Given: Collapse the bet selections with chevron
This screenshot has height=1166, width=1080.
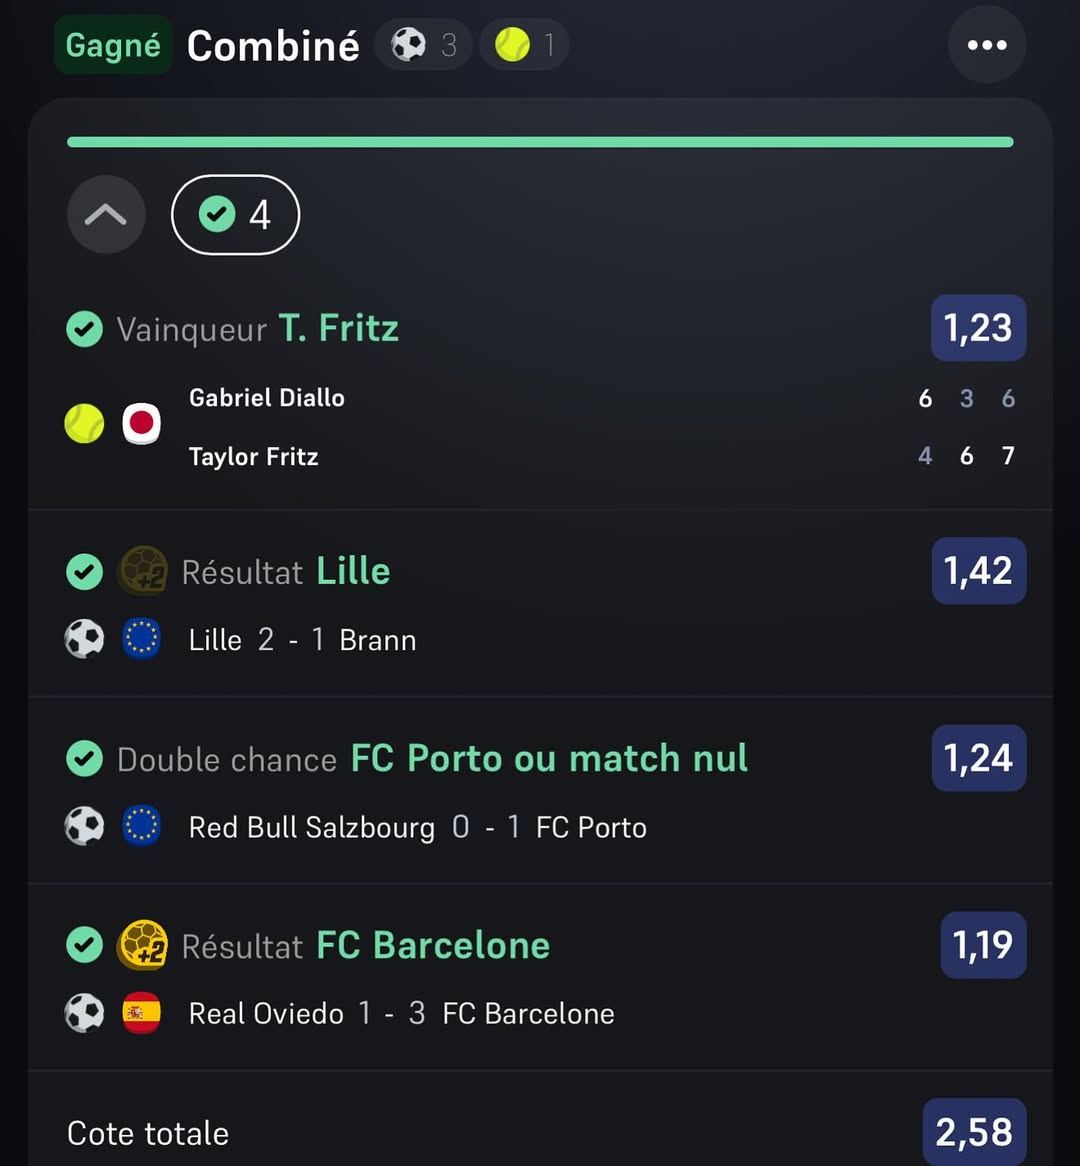Looking at the screenshot, I should [x=106, y=214].
